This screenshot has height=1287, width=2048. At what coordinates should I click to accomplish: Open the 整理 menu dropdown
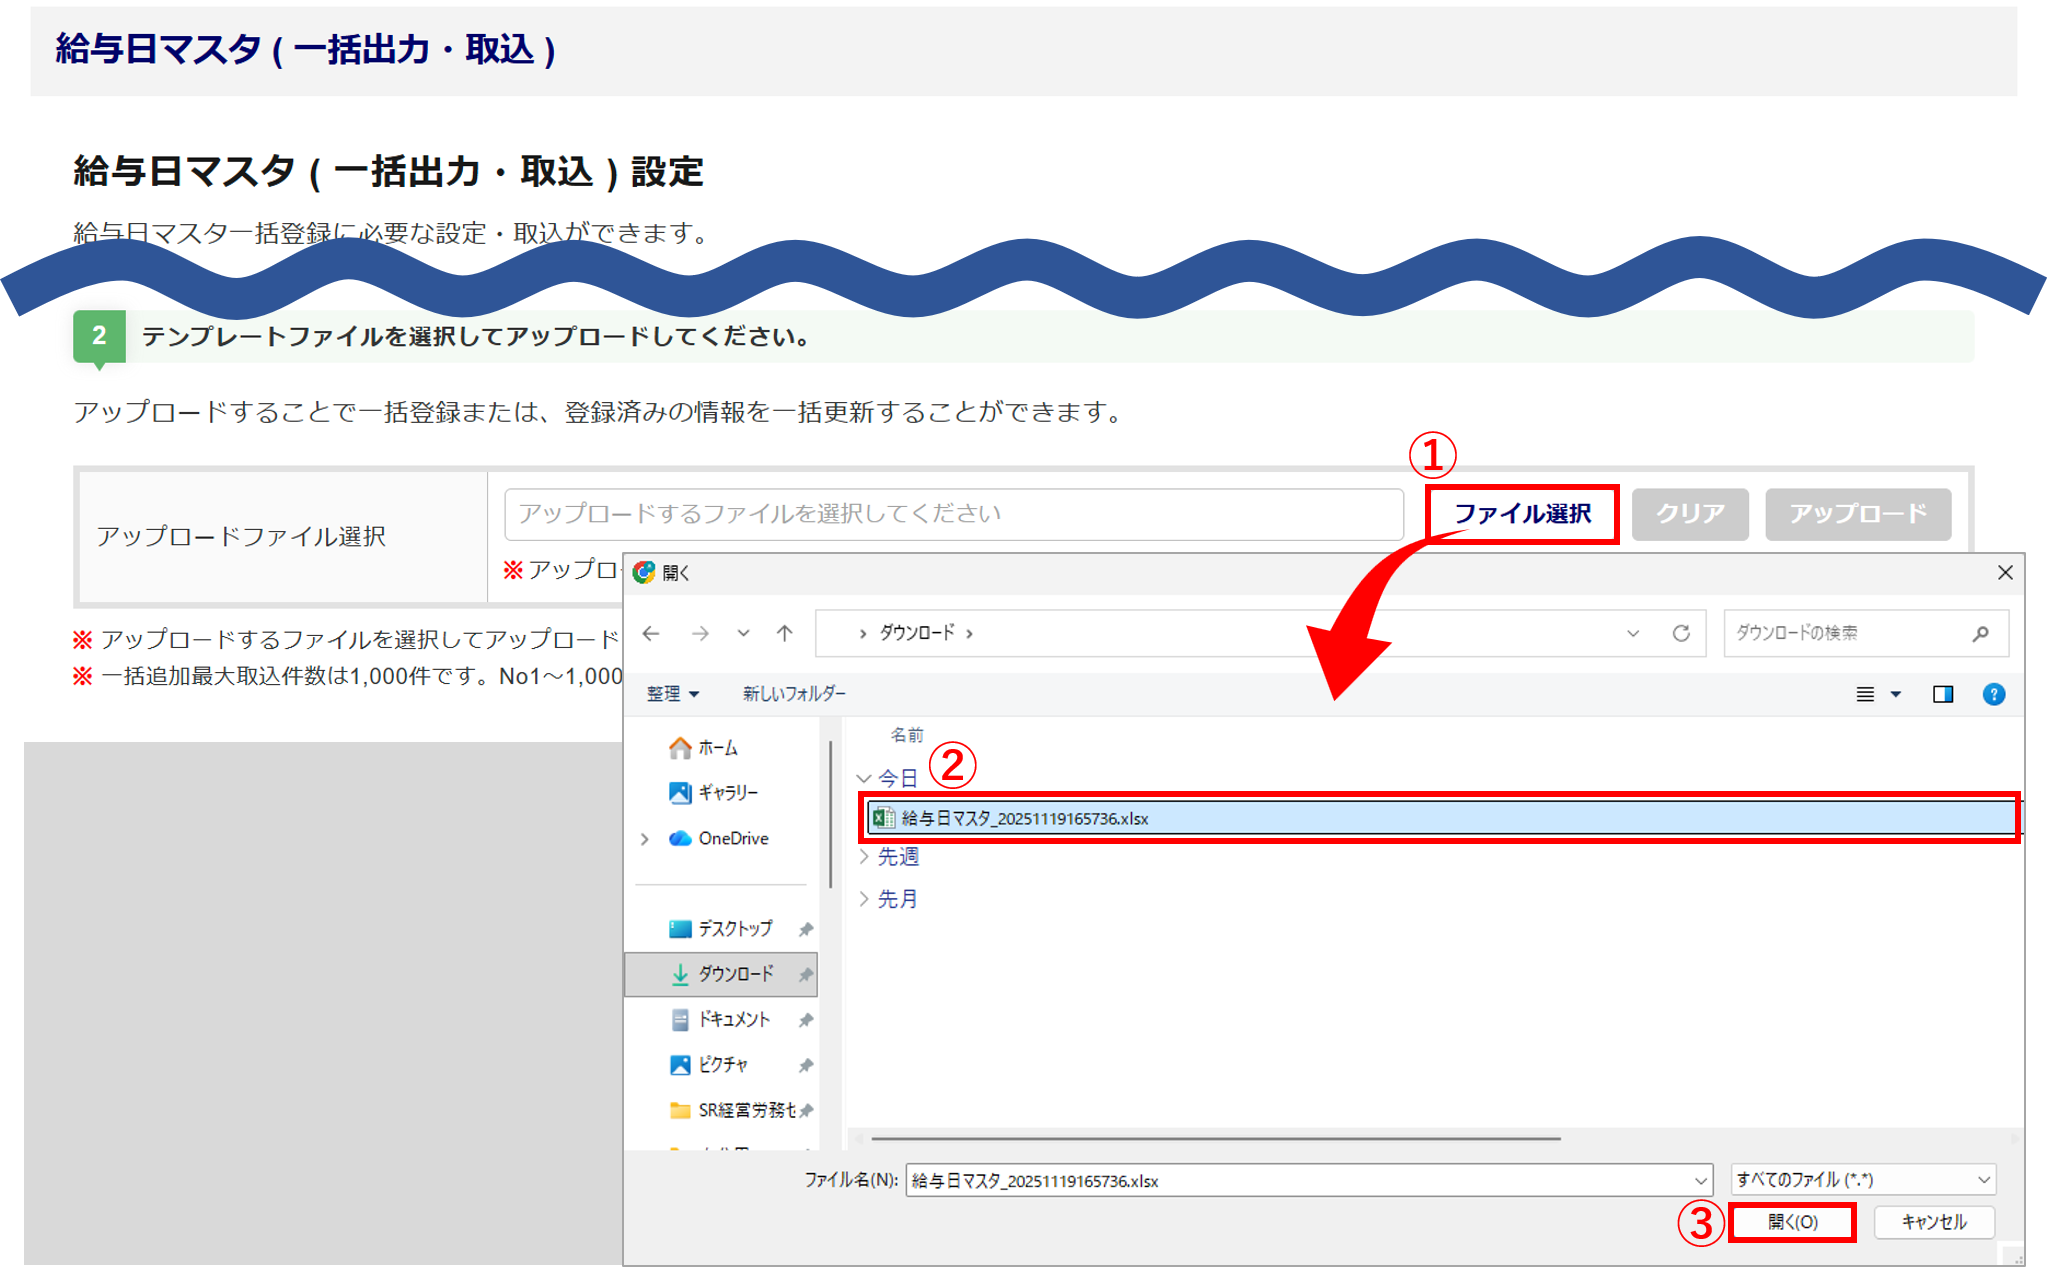tap(672, 694)
